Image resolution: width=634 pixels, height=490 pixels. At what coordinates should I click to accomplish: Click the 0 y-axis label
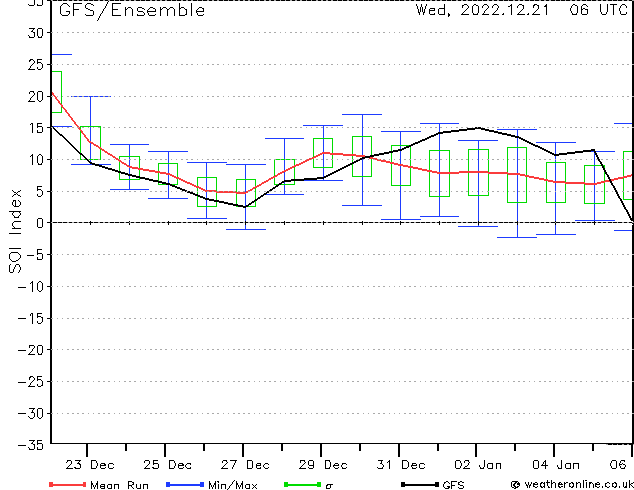point(40,223)
